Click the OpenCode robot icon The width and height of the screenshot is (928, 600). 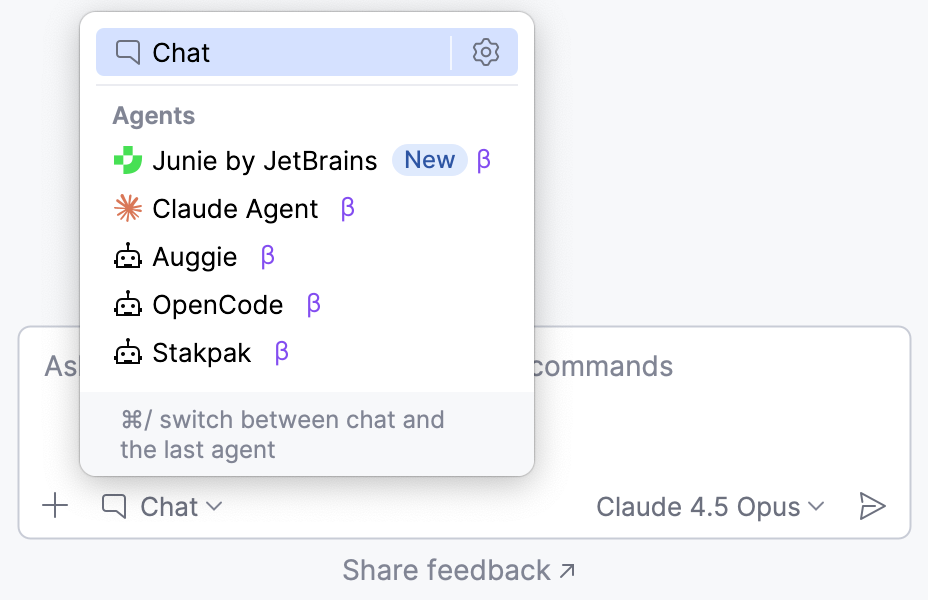(129, 304)
